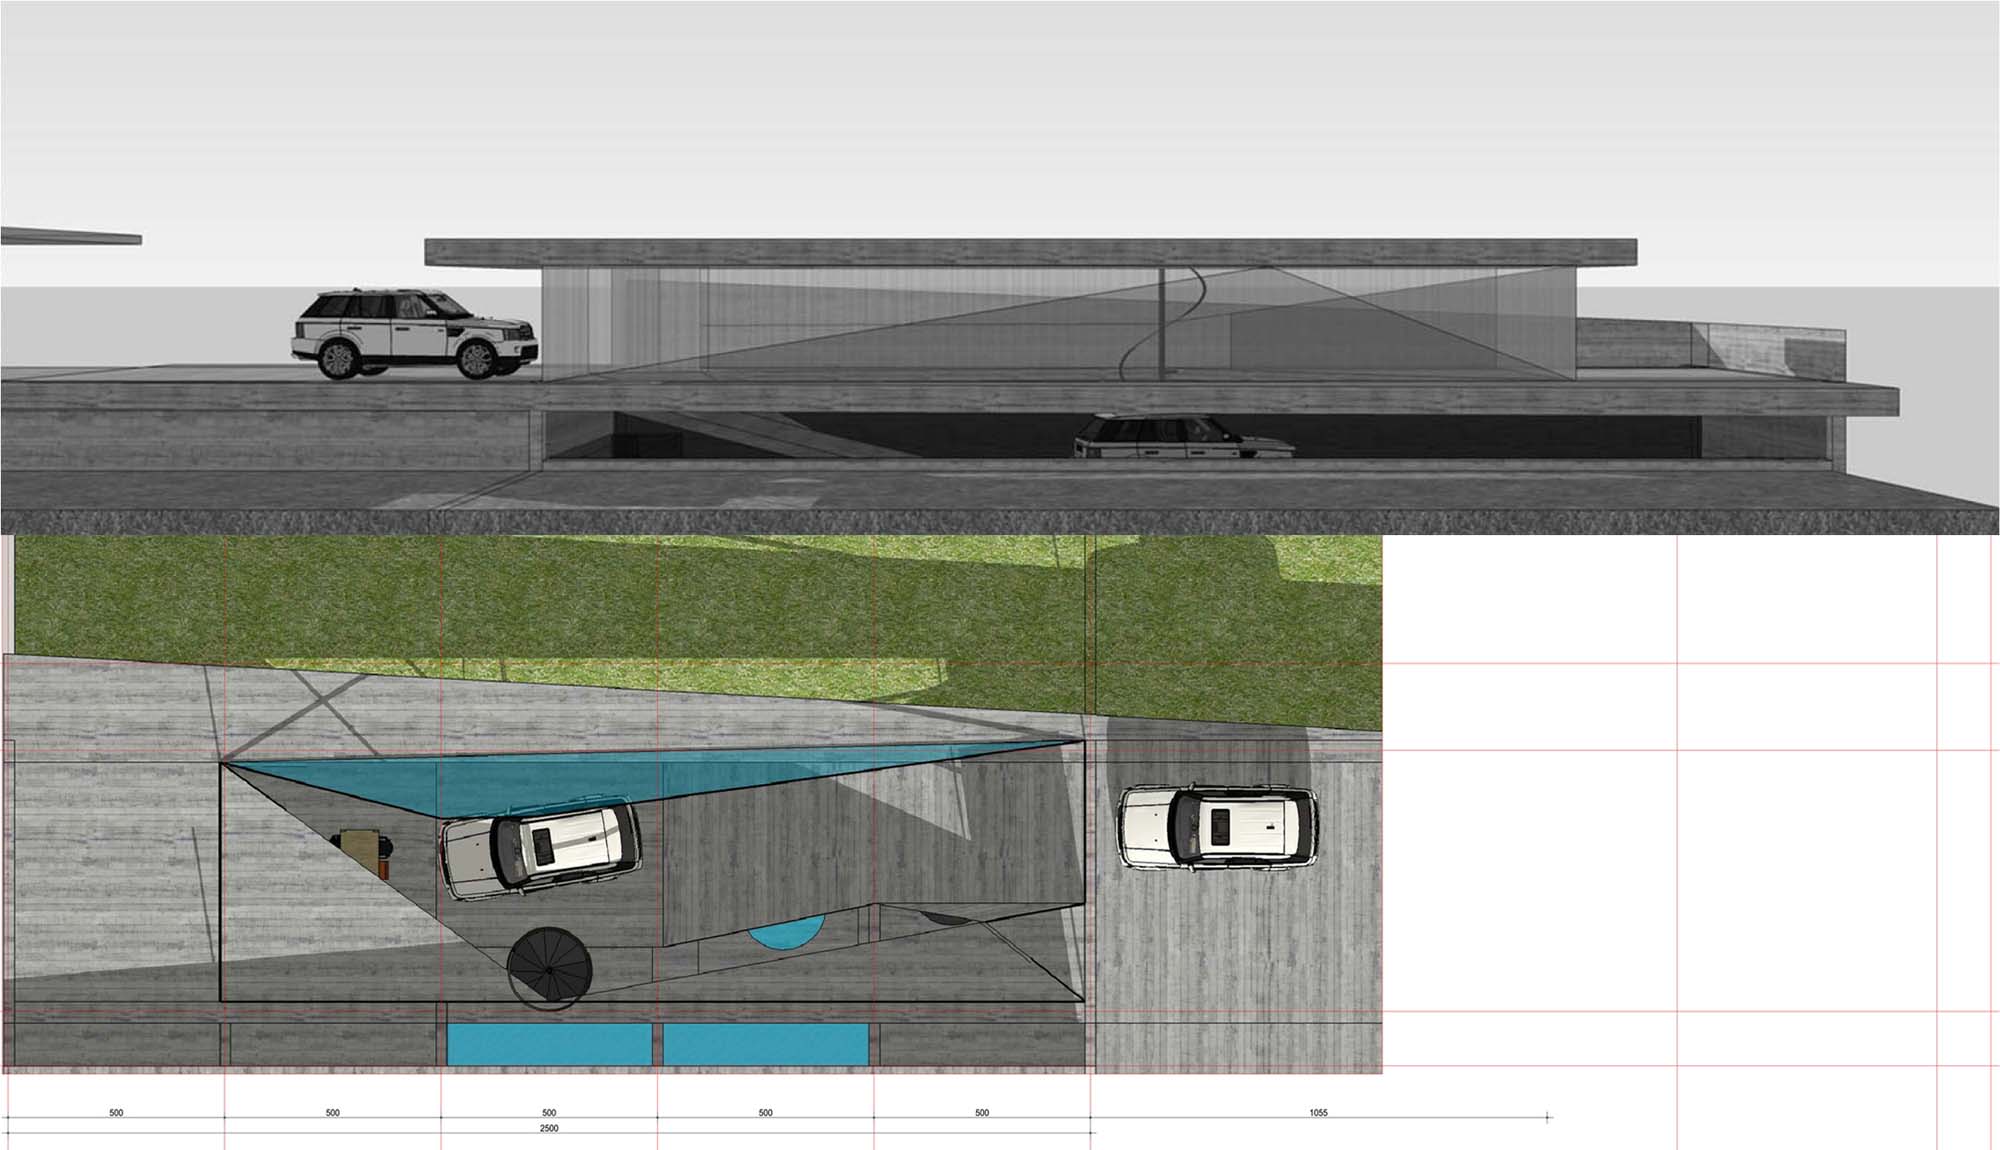2000x1150 pixels.
Task: Select the SUV on the right driveway in plan
Action: point(1216,827)
